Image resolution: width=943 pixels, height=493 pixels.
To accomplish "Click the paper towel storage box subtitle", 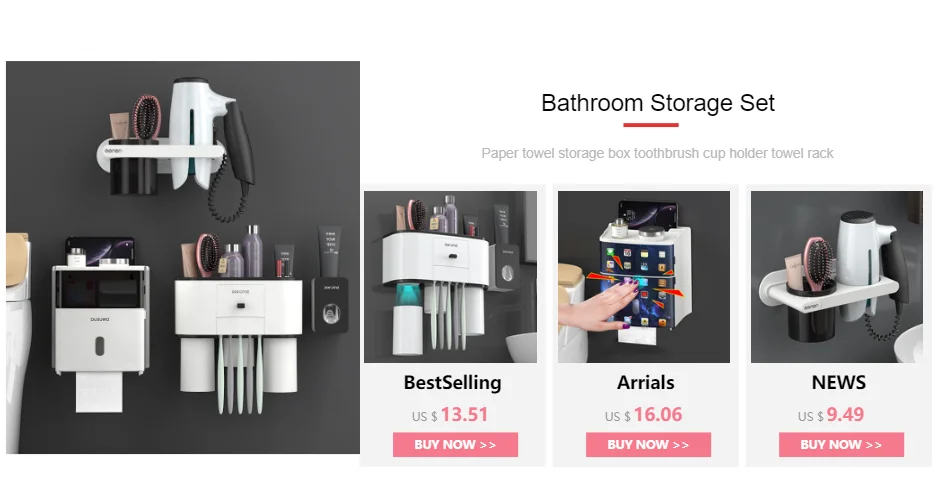I will [657, 153].
